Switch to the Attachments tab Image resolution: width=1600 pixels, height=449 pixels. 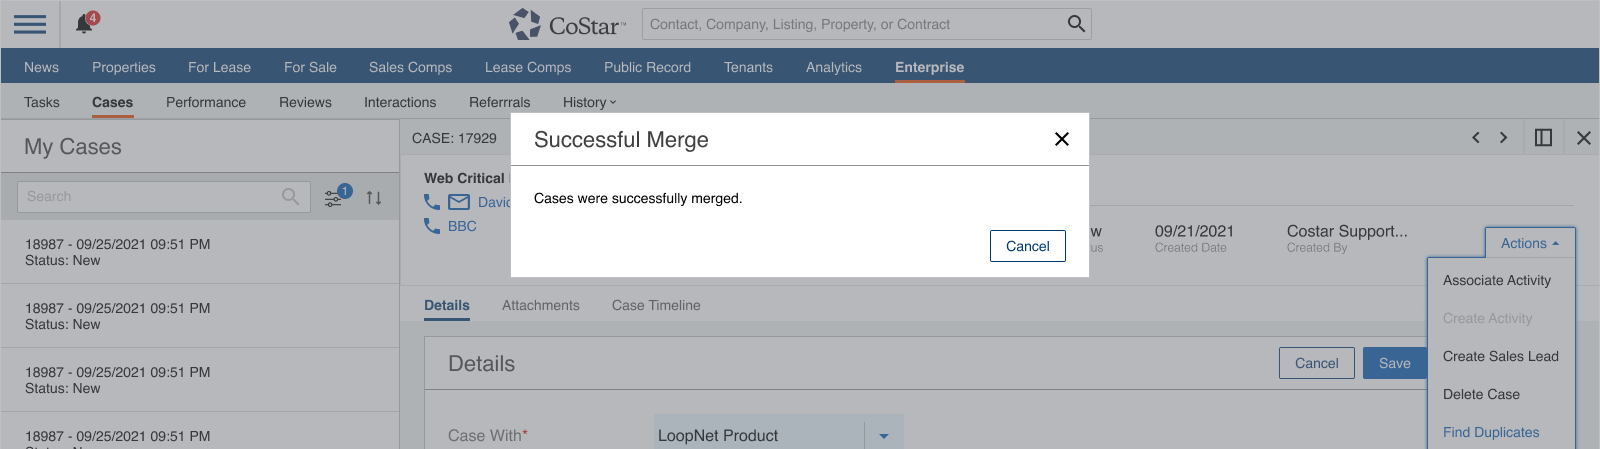540,306
